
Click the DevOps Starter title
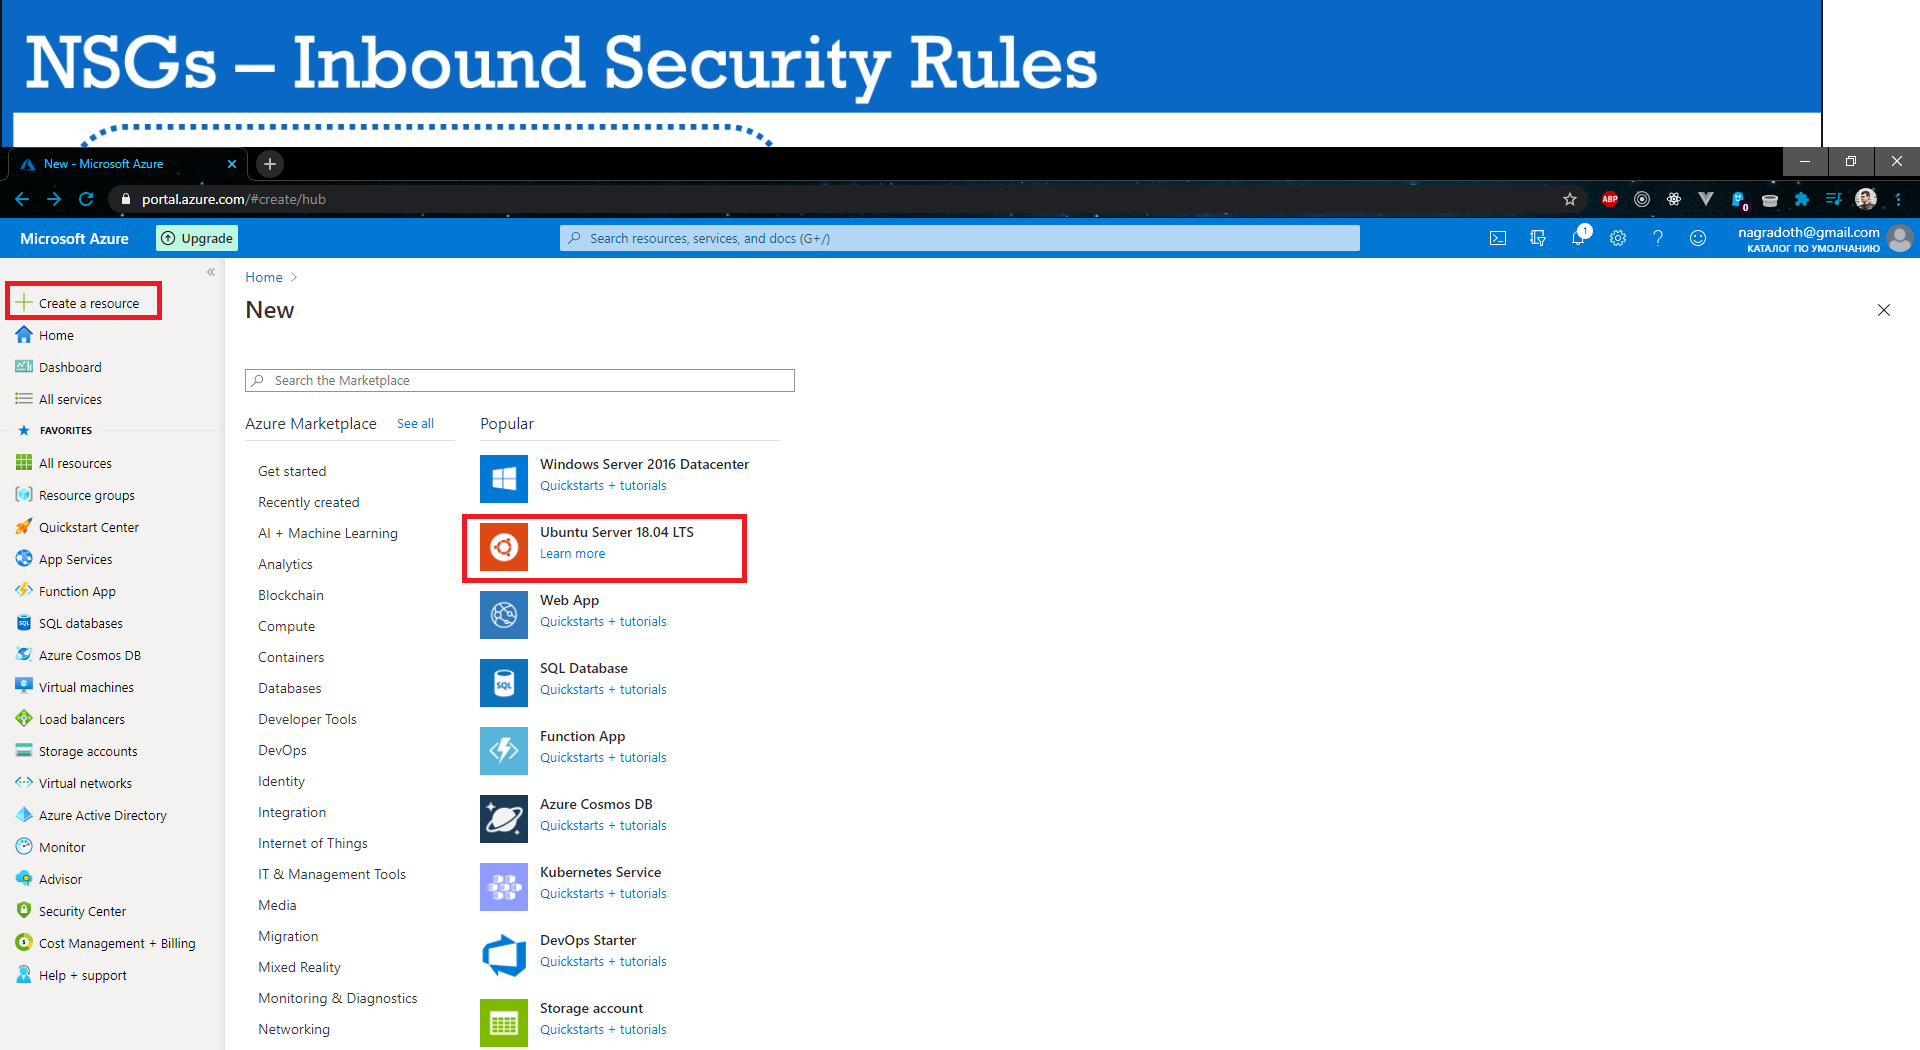(x=588, y=940)
